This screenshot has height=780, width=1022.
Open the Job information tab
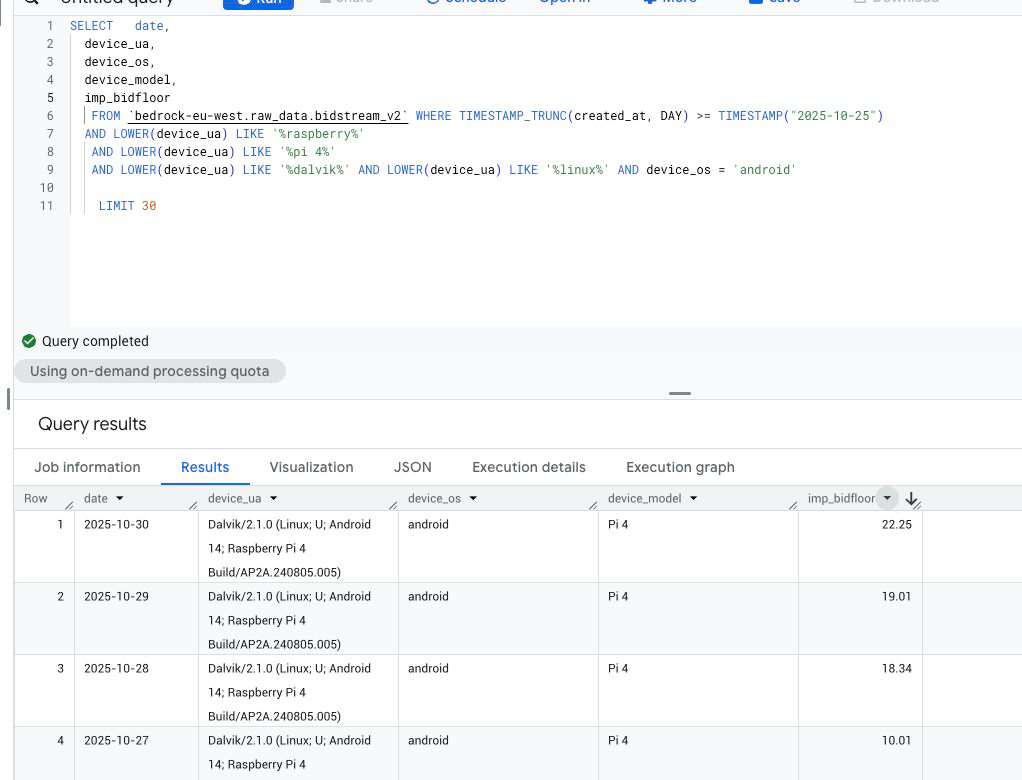pos(87,467)
